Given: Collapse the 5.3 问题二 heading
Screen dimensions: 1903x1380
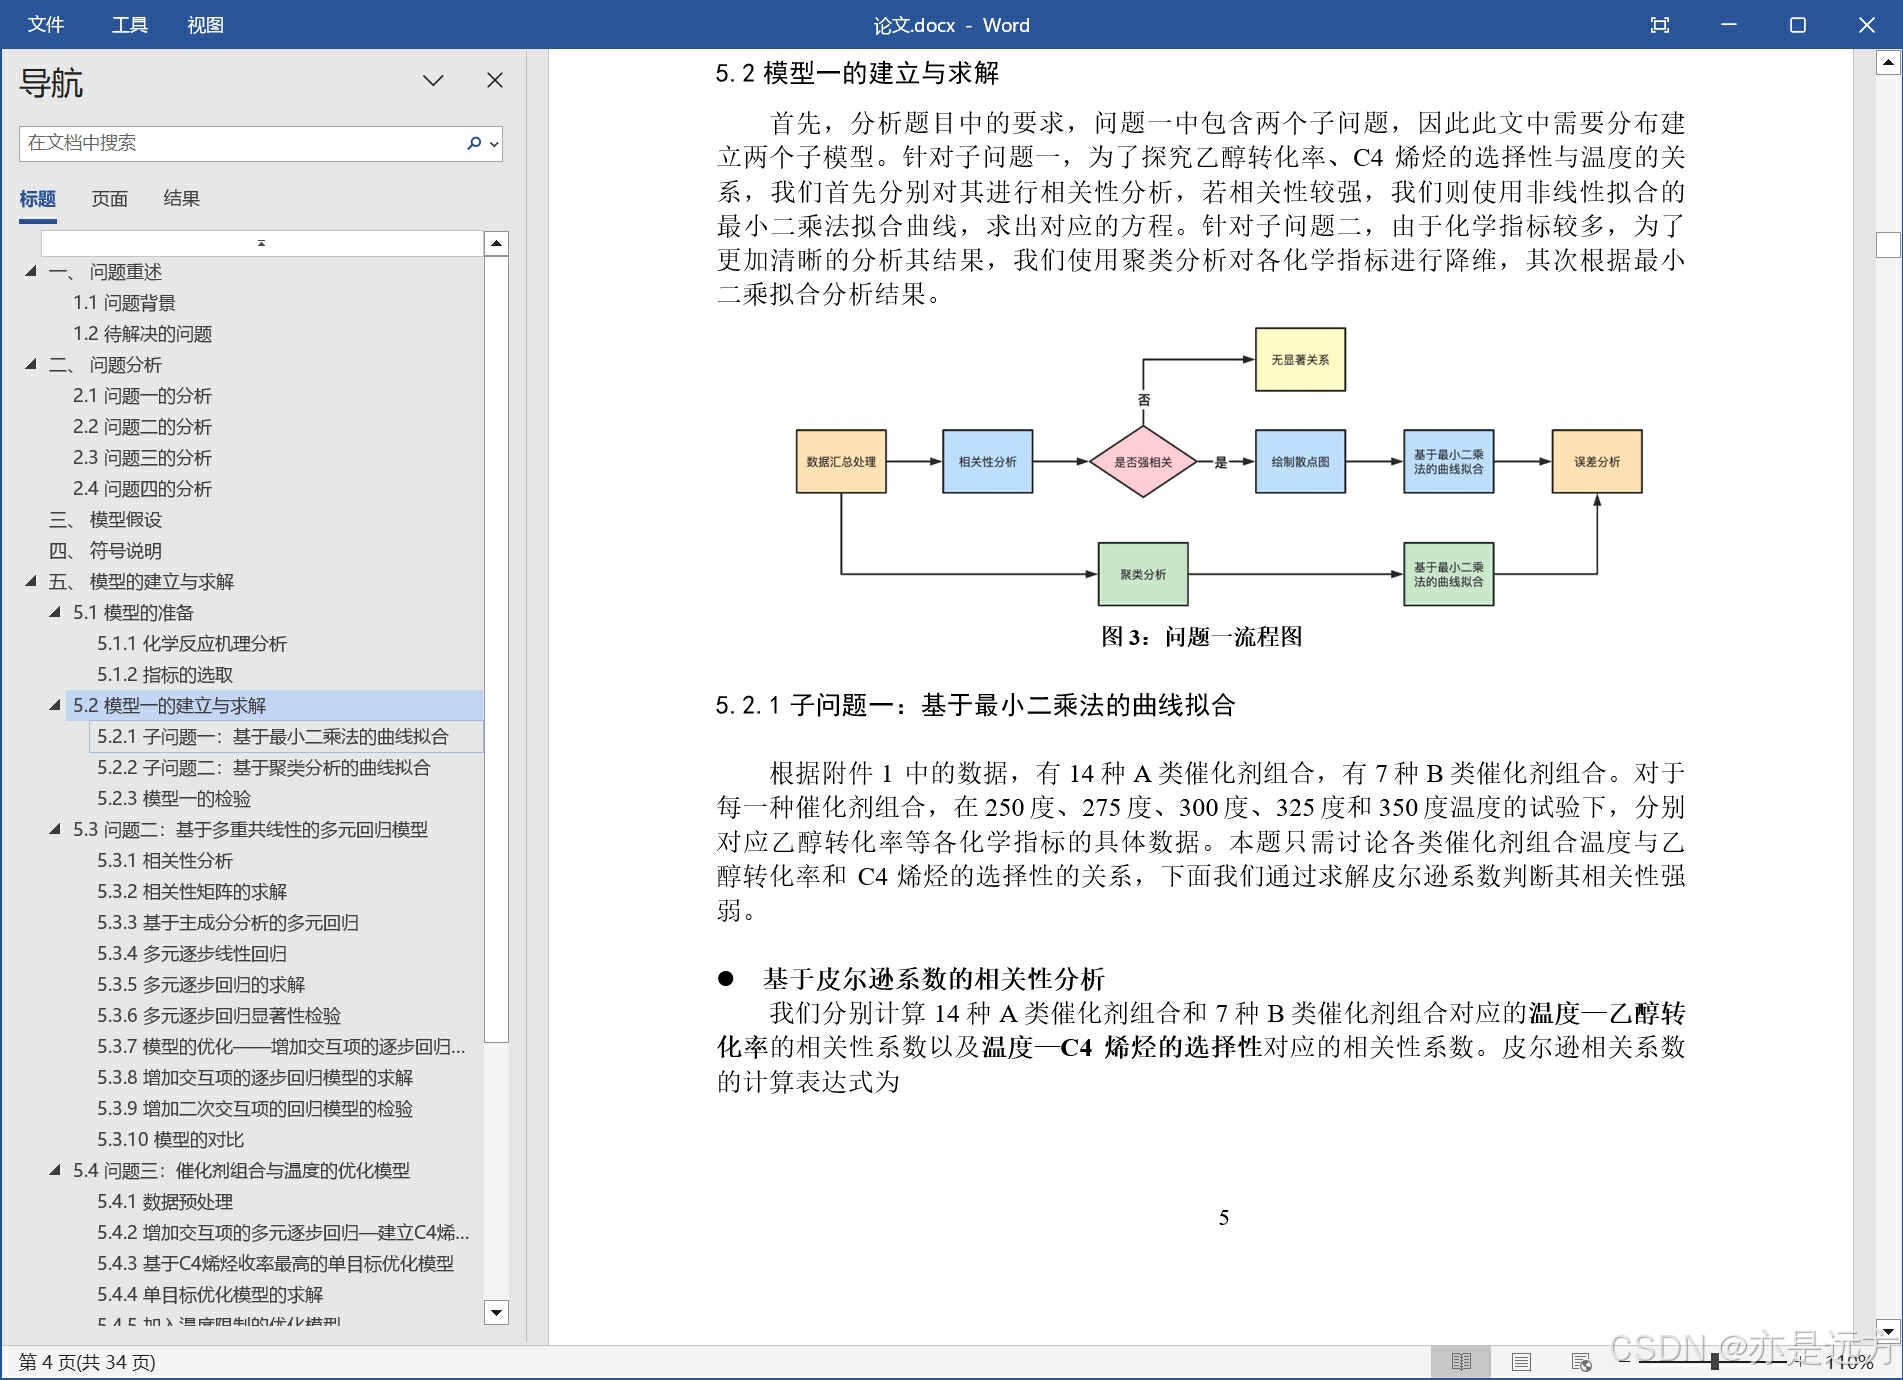Looking at the screenshot, I should 55,829.
